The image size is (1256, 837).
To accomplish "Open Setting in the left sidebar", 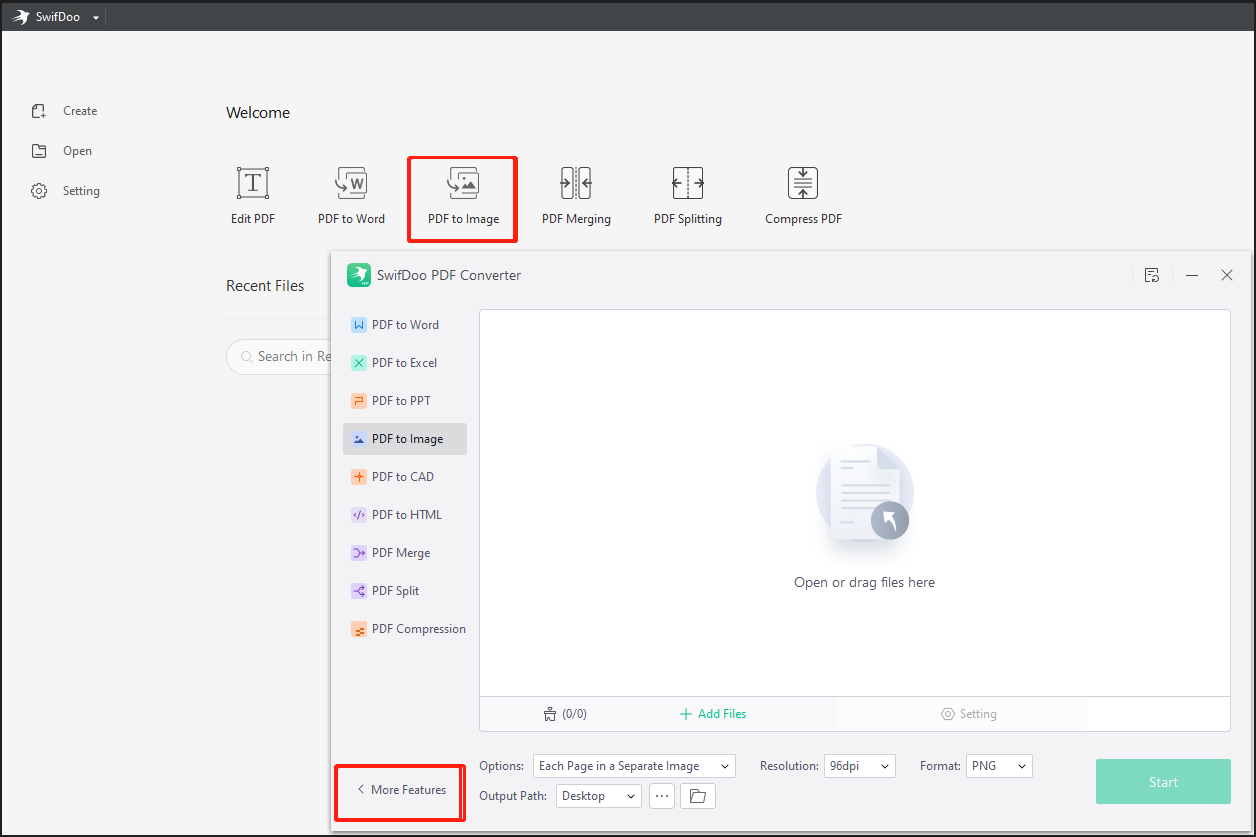I will [66, 191].
